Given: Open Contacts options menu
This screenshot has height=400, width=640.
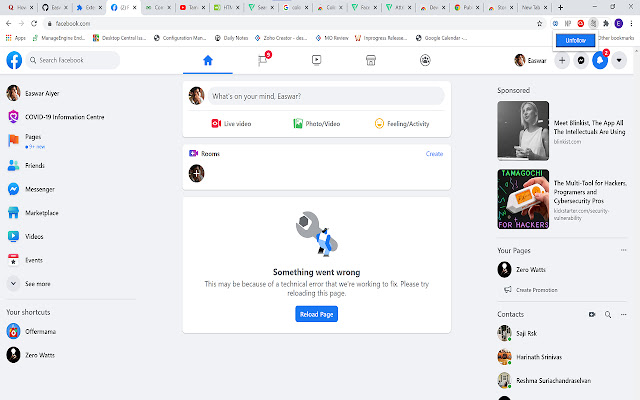Looking at the screenshot, I should [x=623, y=314].
